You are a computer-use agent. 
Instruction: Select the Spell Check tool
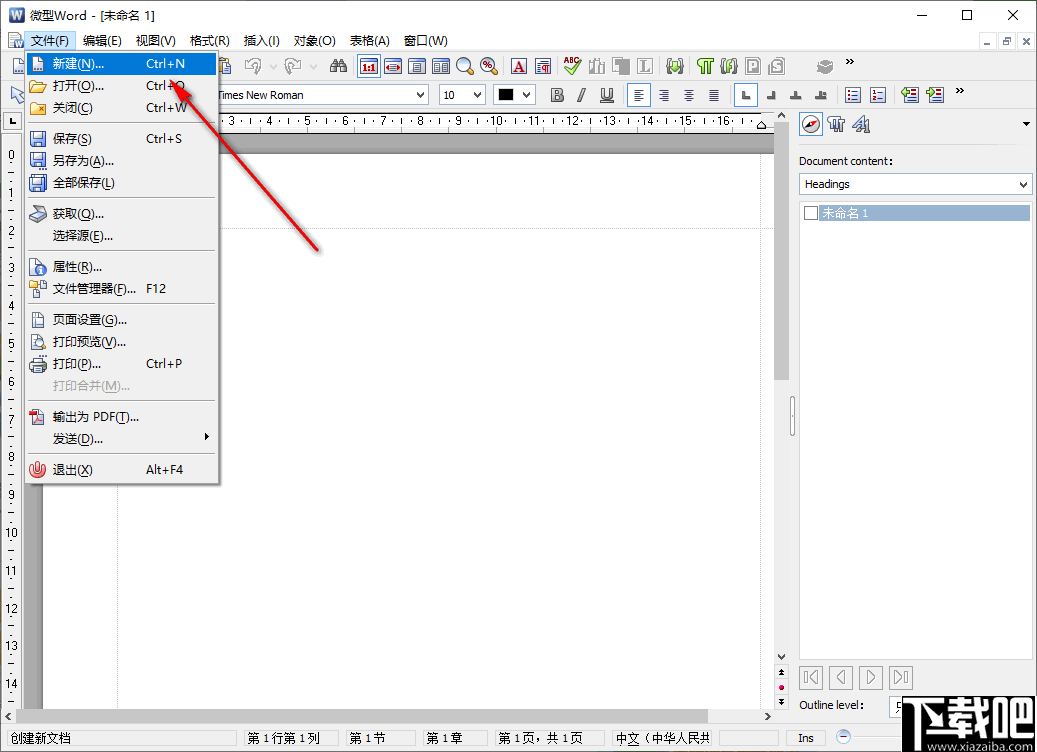571,66
